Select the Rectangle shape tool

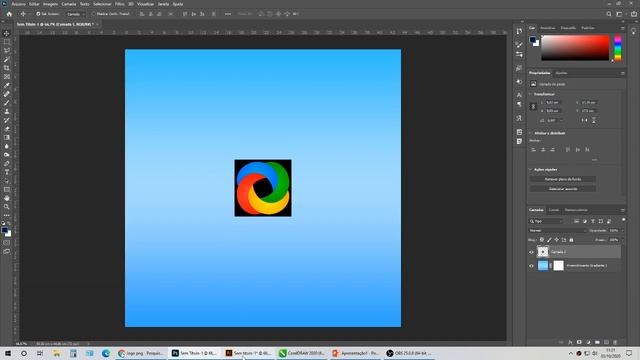tap(7, 190)
